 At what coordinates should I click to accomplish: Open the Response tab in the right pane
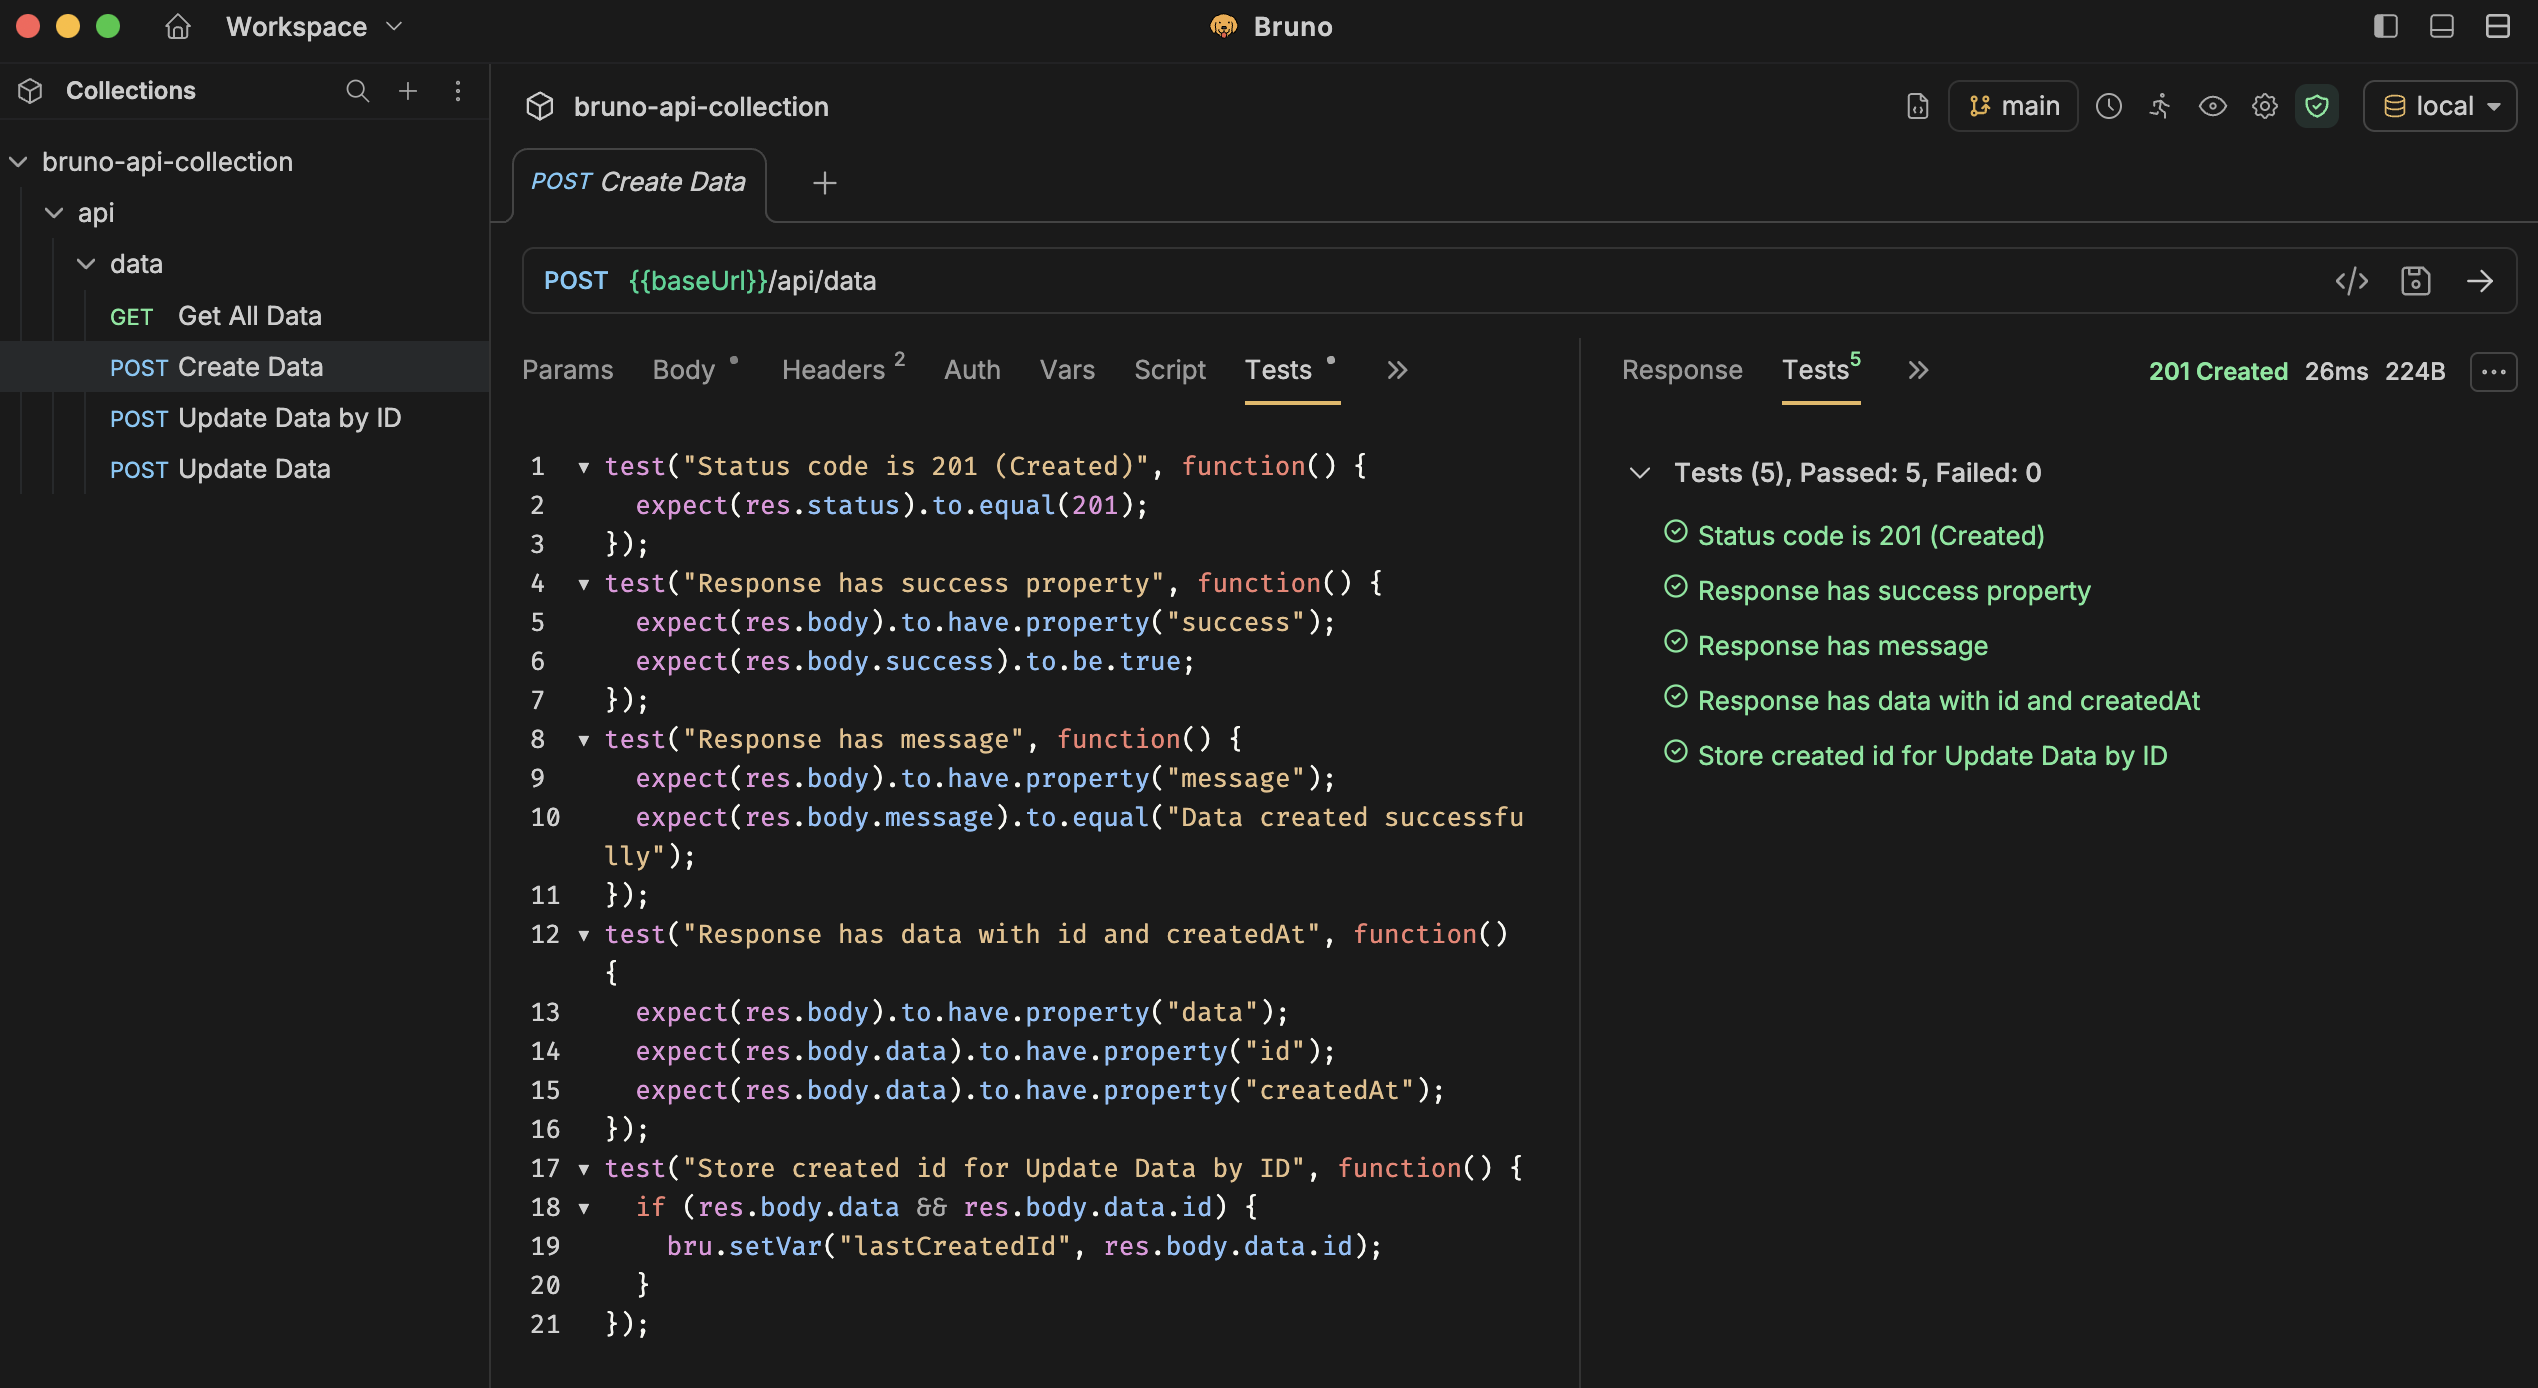(x=1682, y=369)
